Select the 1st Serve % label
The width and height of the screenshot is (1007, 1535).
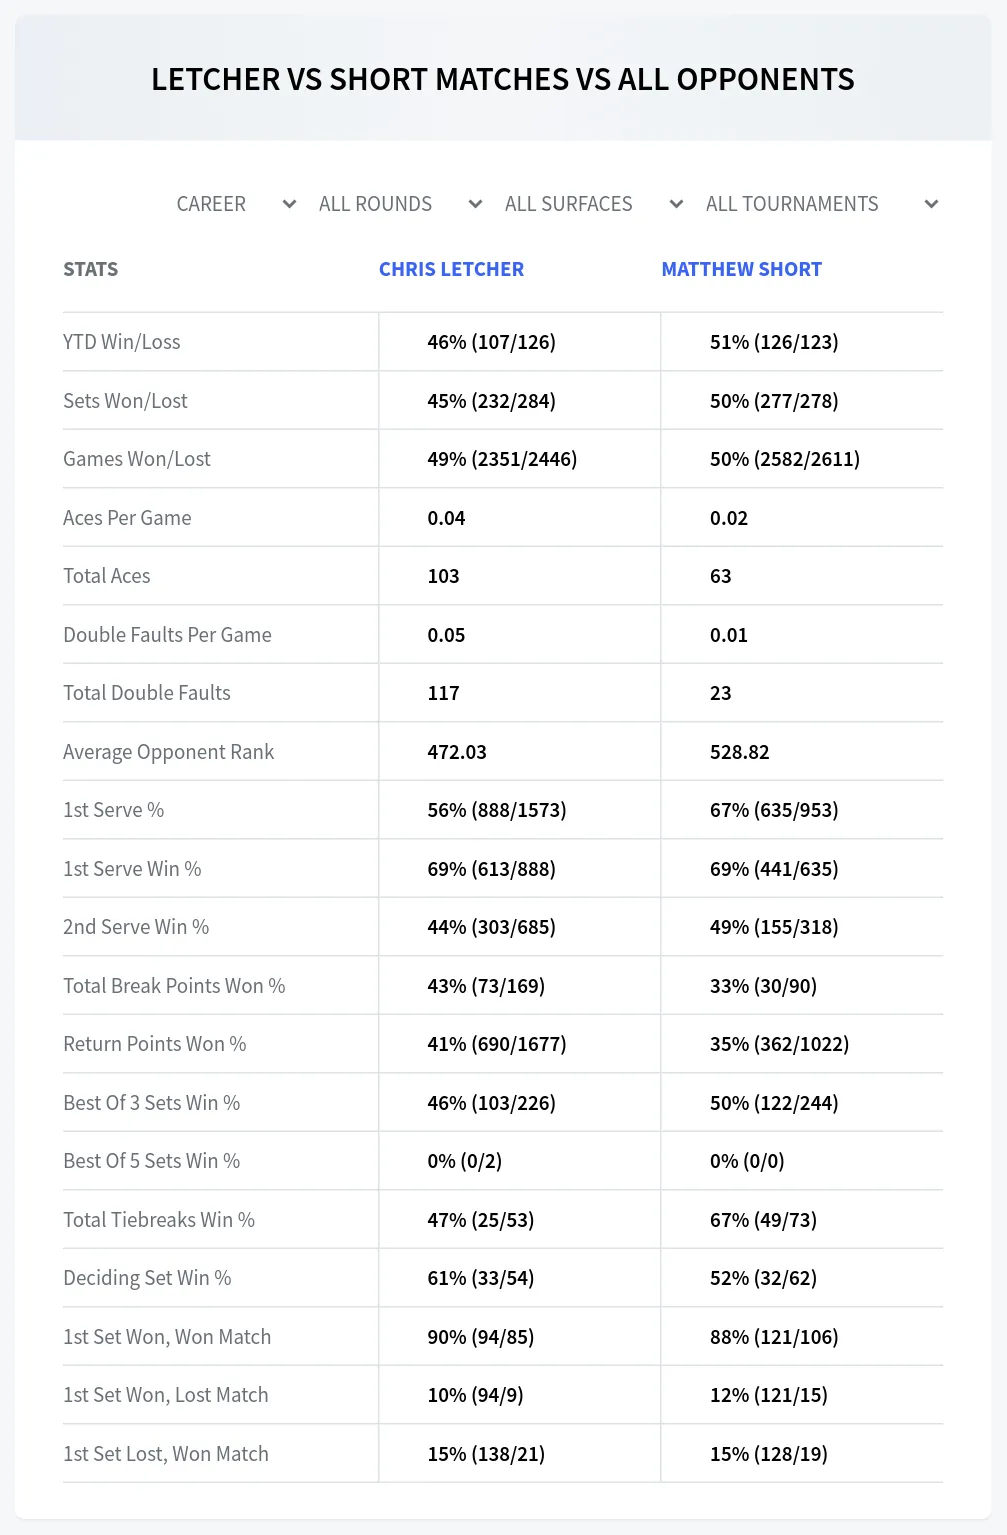(x=113, y=810)
